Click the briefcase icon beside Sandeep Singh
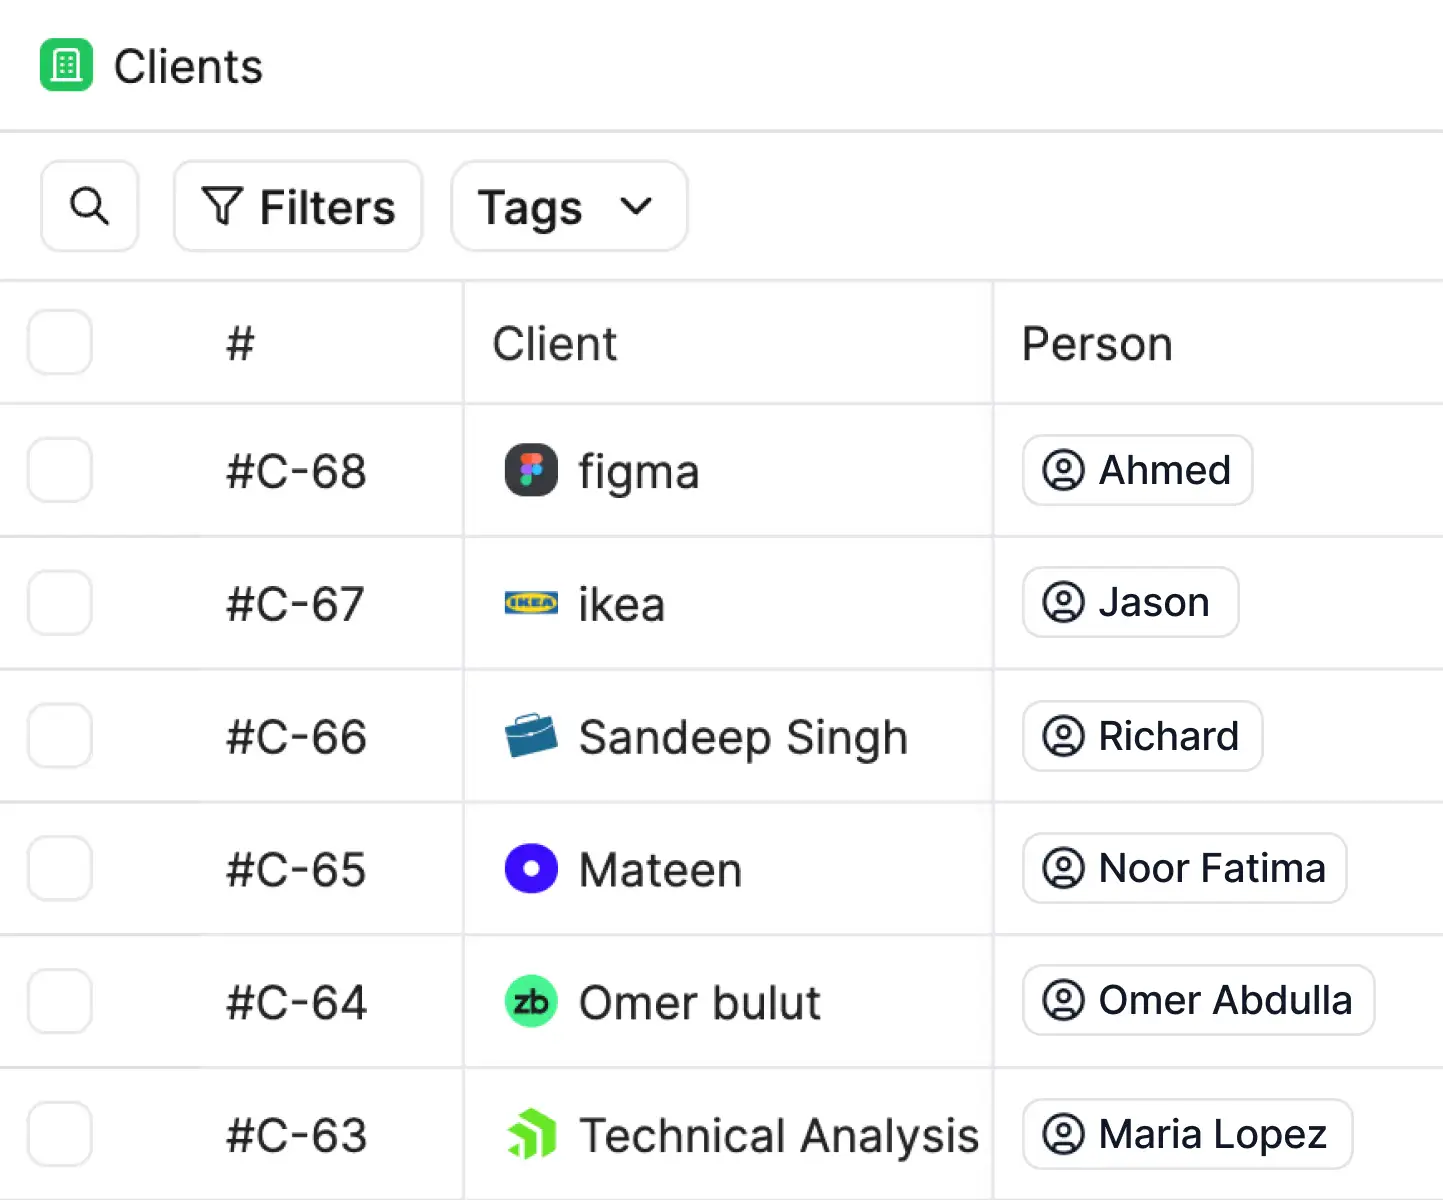The width and height of the screenshot is (1443, 1200). (531, 736)
